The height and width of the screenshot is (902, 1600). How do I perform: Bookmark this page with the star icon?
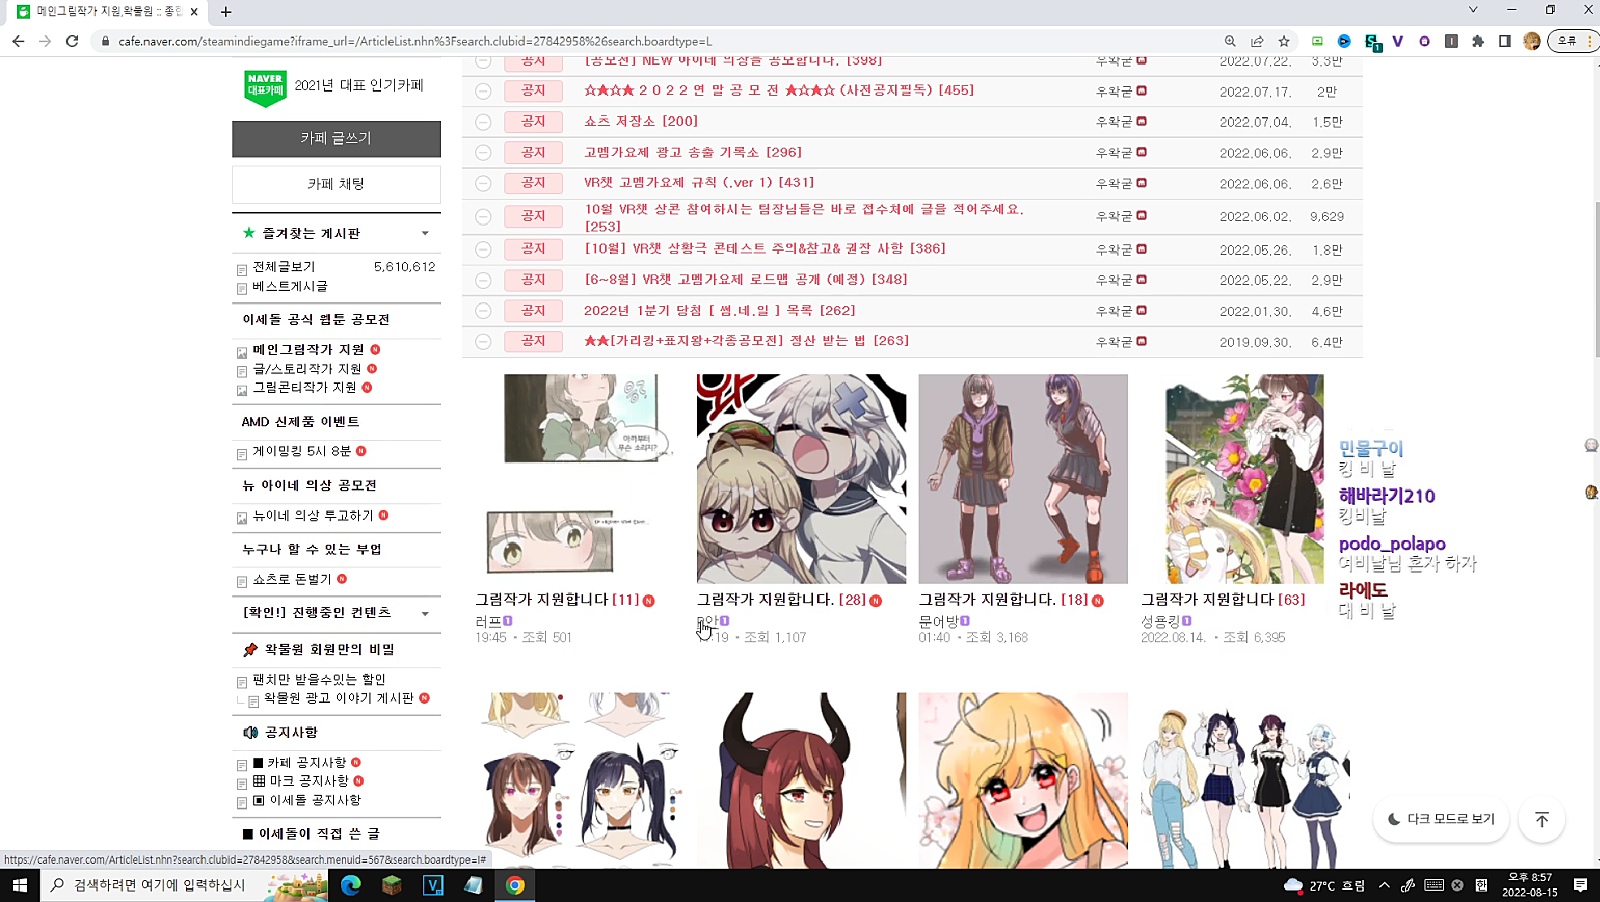1284,41
